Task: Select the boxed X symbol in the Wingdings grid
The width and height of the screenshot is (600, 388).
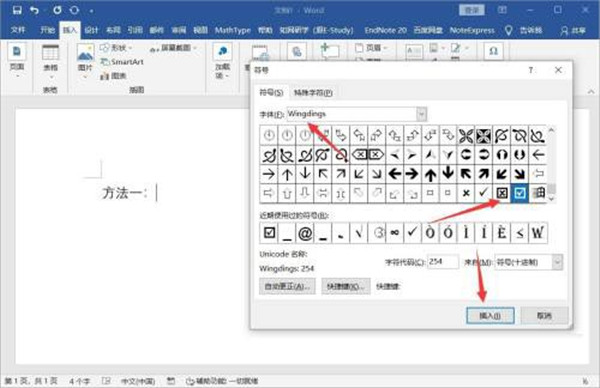Action: (x=502, y=193)
